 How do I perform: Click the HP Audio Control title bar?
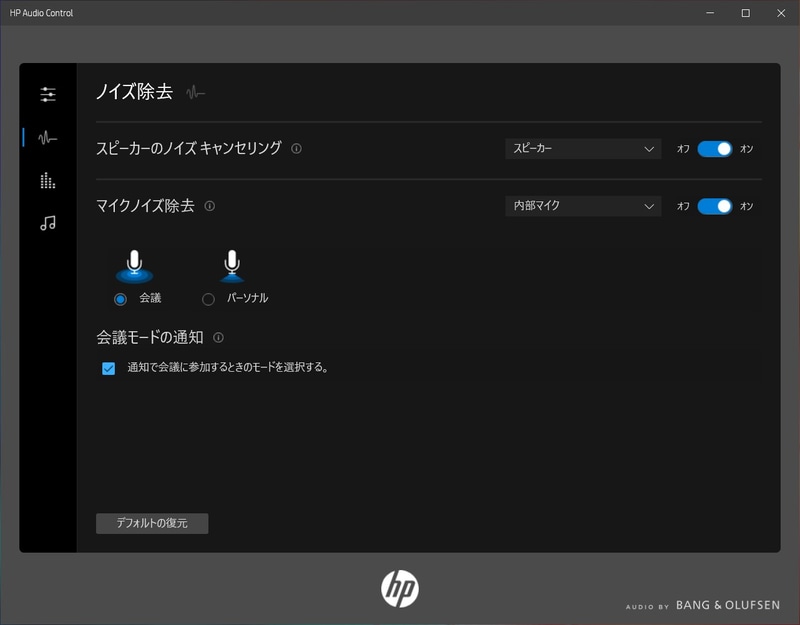pos(47,13)
